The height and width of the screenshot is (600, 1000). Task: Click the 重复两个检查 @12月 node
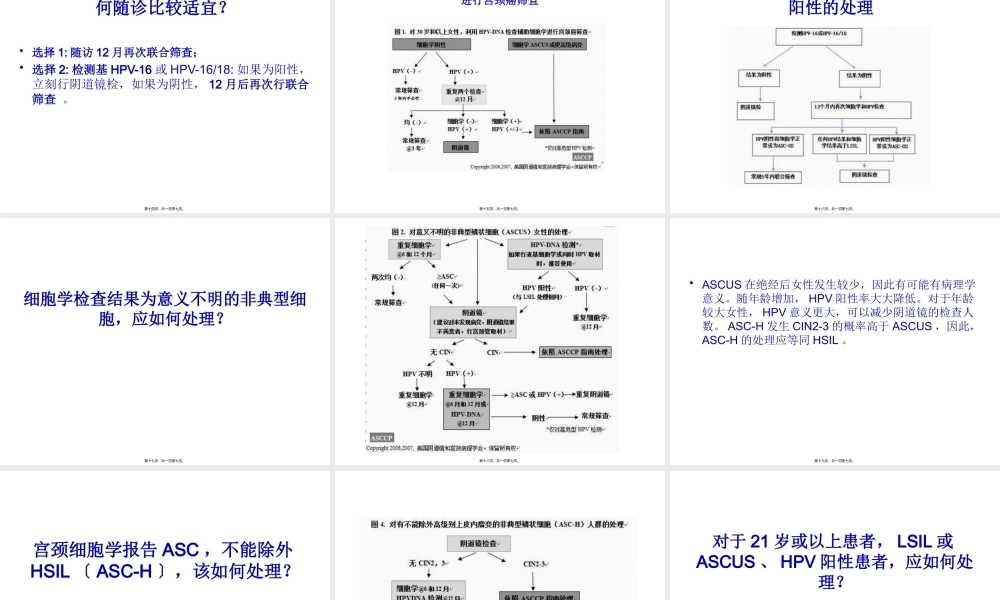click(x=463, y=95)
